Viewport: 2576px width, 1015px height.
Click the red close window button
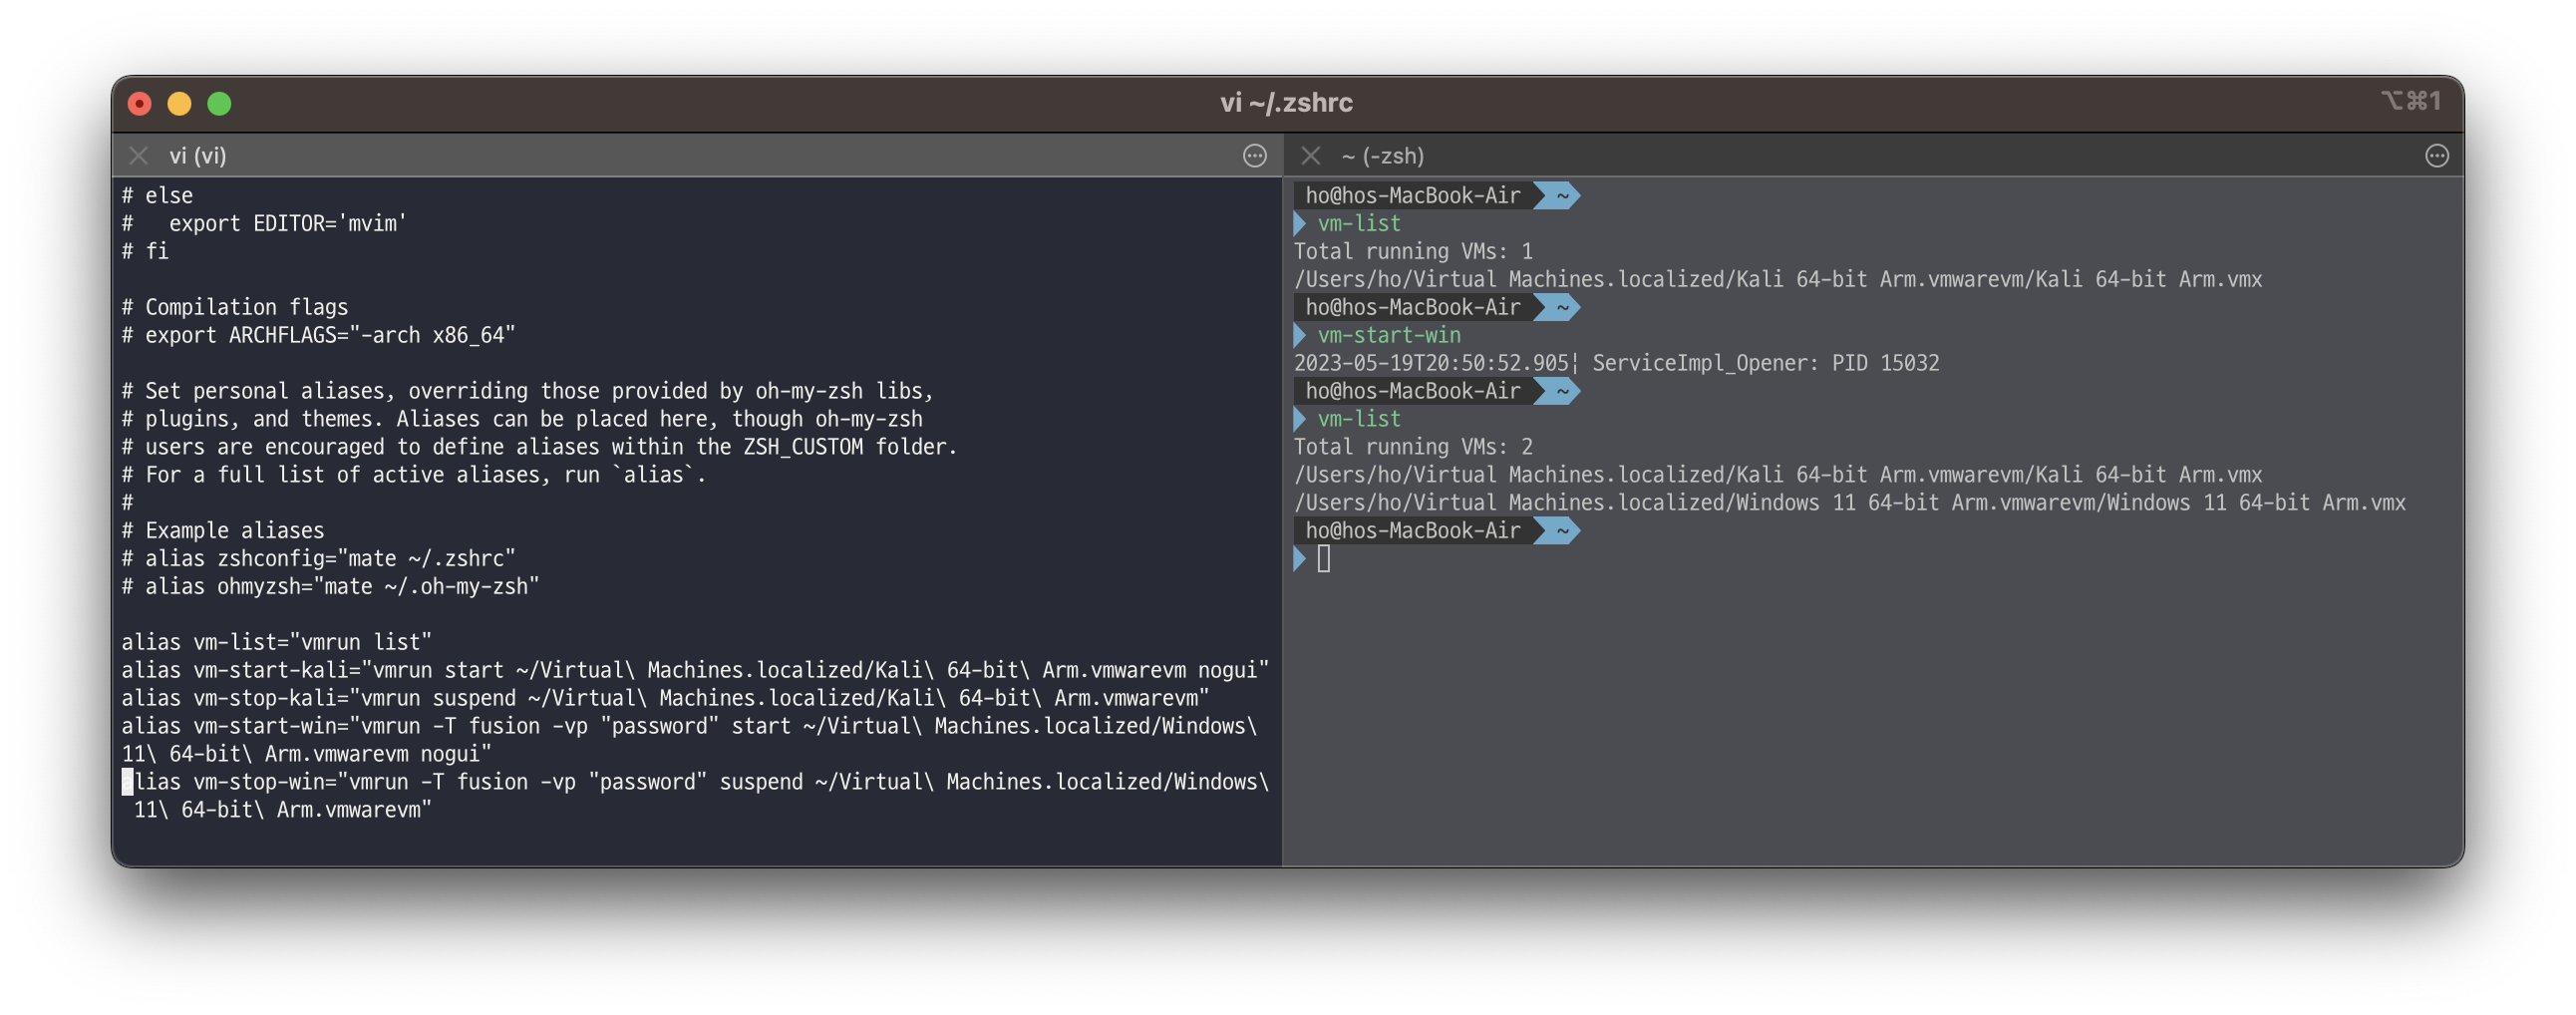pyautogui.click(x=140, y=103)
